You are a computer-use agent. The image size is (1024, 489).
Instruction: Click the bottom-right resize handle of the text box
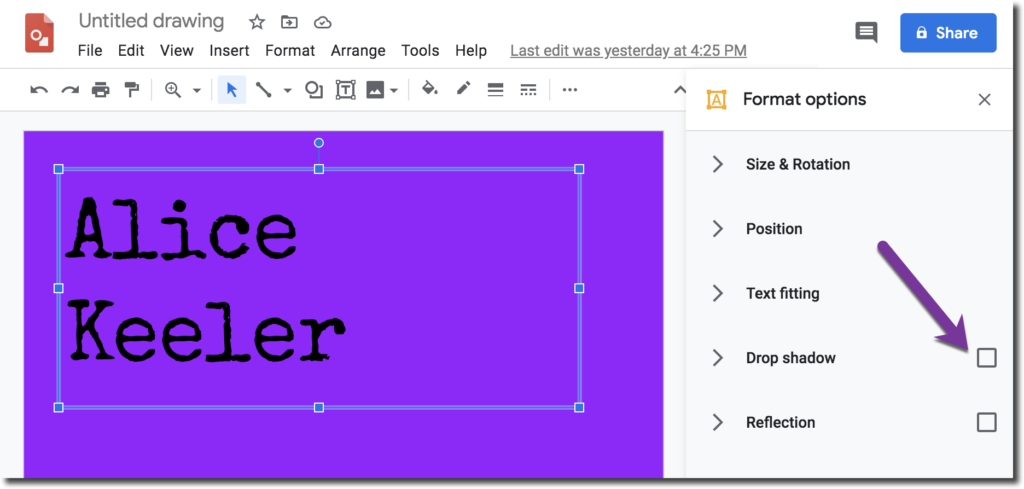tap(579, 407)
